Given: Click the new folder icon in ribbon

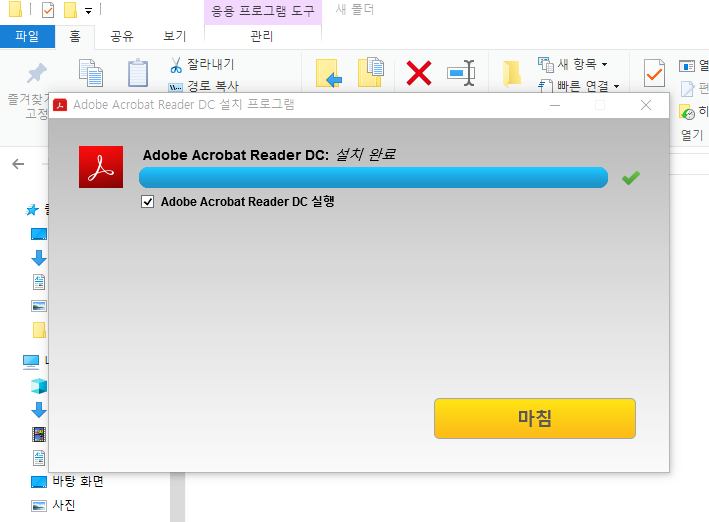Looking at the screenshot, I should click(x=512, y=73).
